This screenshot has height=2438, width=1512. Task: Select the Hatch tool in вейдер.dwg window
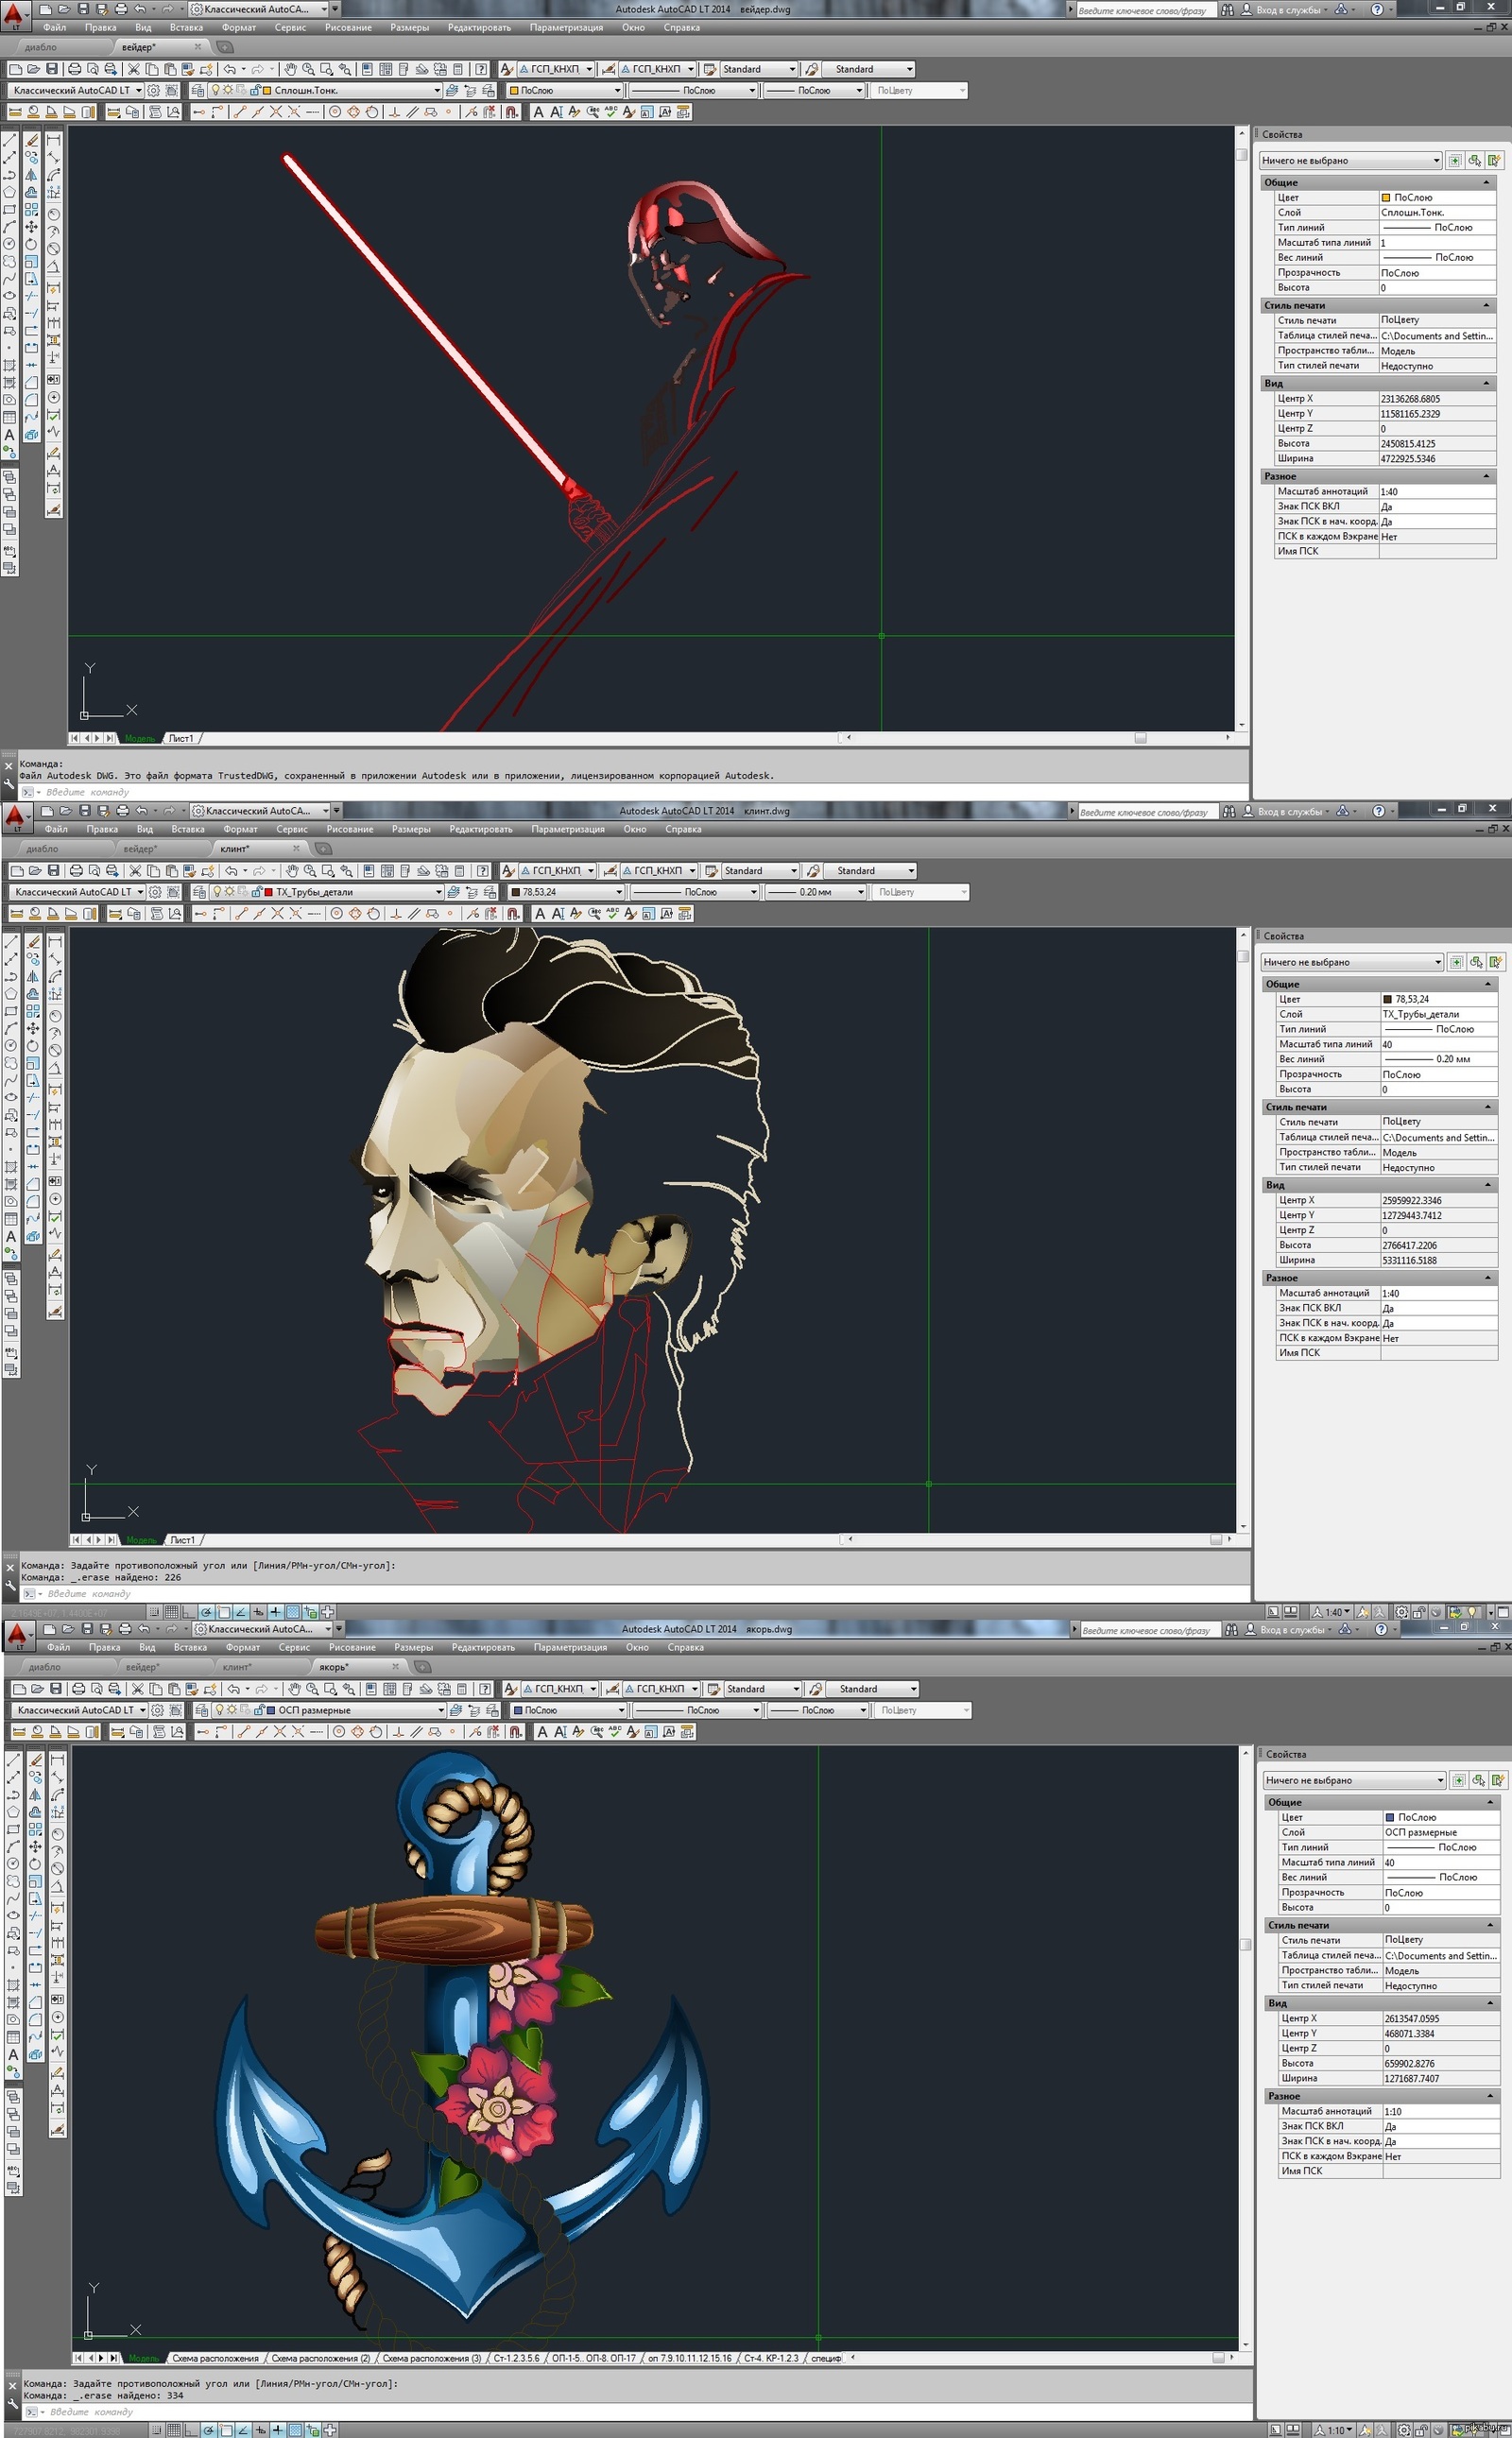[9, 365]
